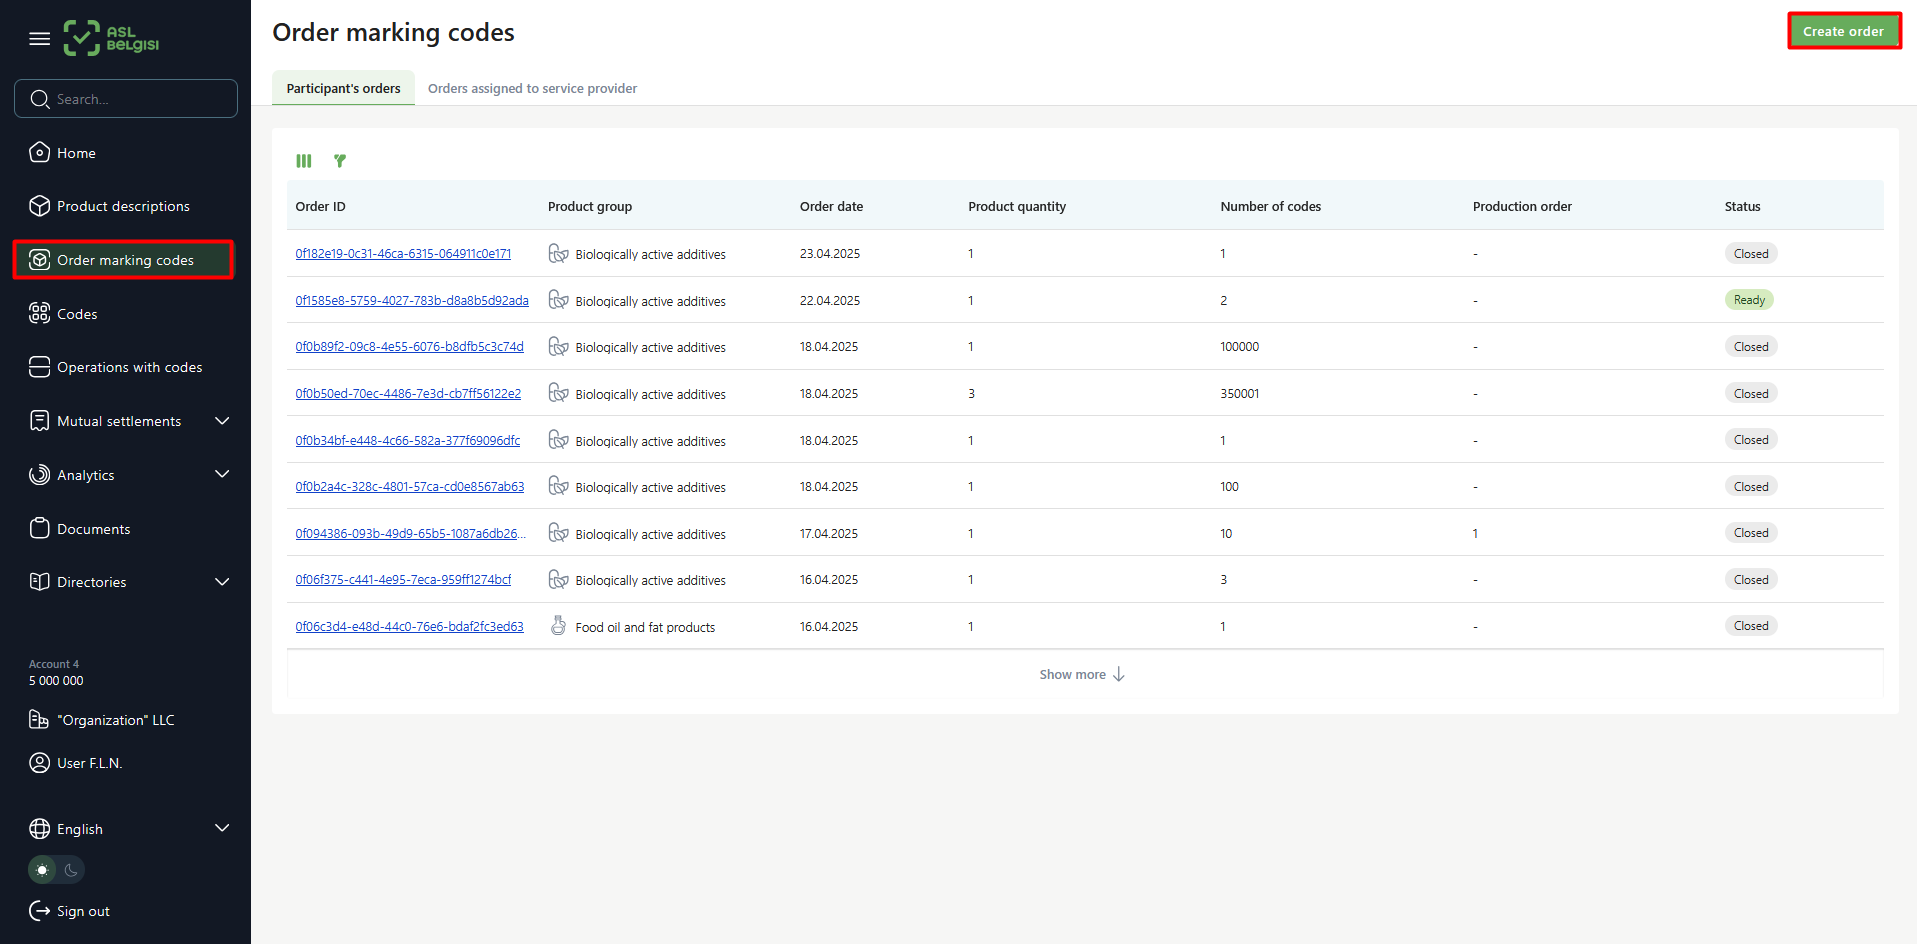Click the Number of codes column header
The width and height of the screenshot is (1917, 944).
point(1270,206)
